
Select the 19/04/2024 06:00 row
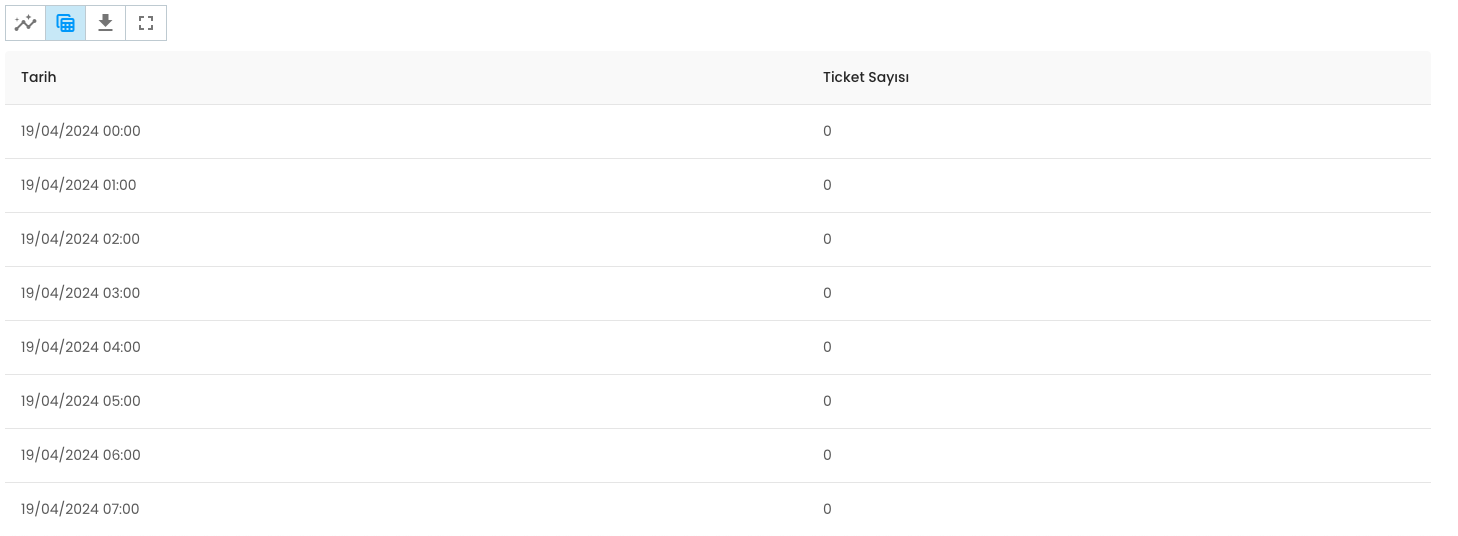pyautogui.click(x=718, y=455)
